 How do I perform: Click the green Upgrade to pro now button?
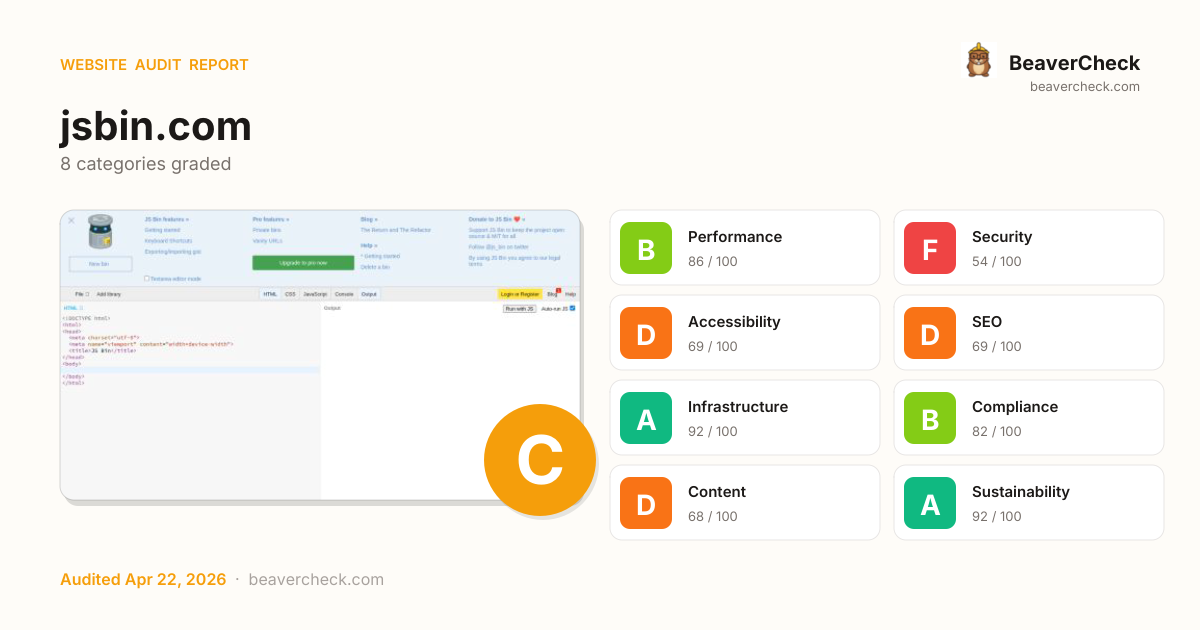303,263
